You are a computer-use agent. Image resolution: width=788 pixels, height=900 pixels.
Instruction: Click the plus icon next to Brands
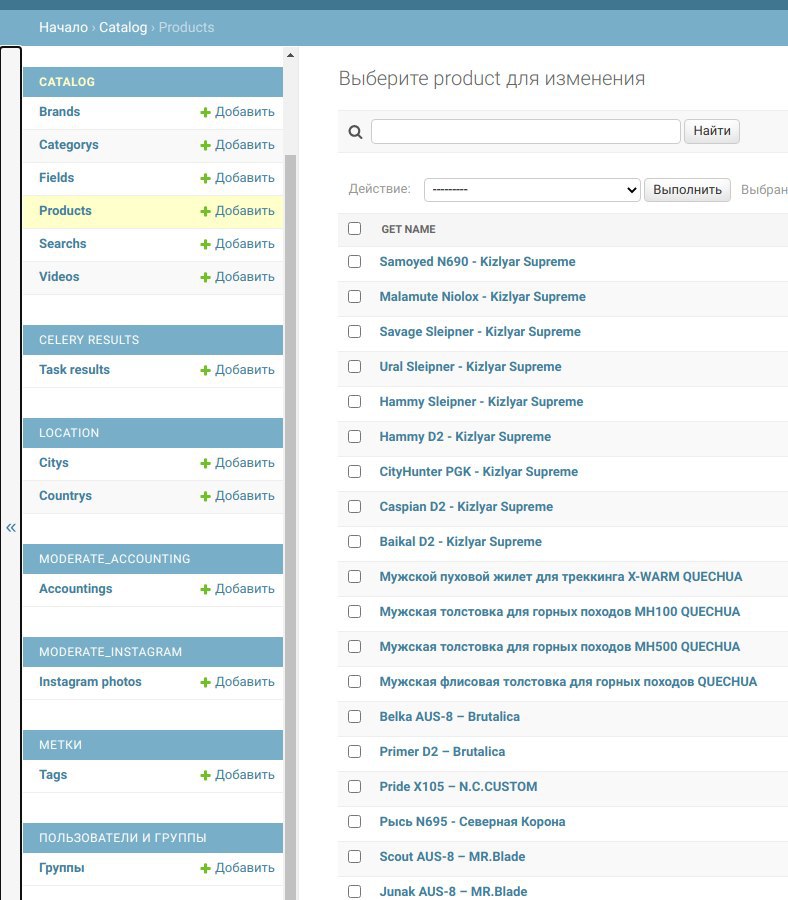pyautogui.click(x=205, y=112)
